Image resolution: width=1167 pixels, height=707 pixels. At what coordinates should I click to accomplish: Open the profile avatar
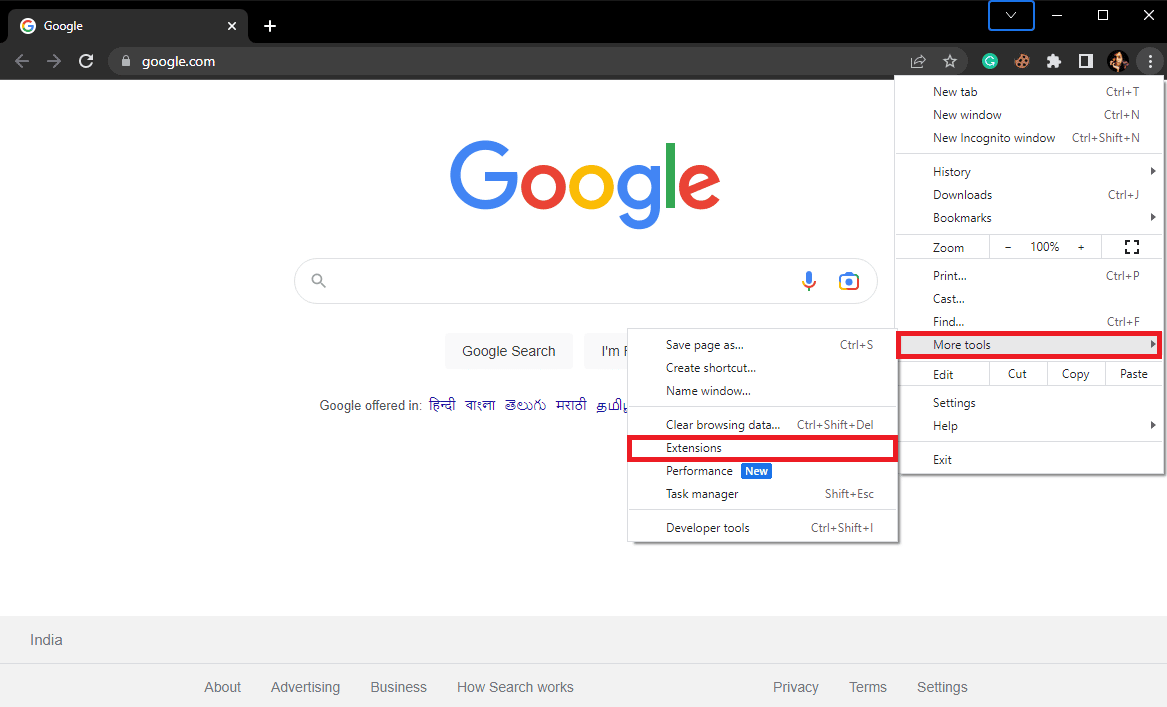[x=1118, y=61]
